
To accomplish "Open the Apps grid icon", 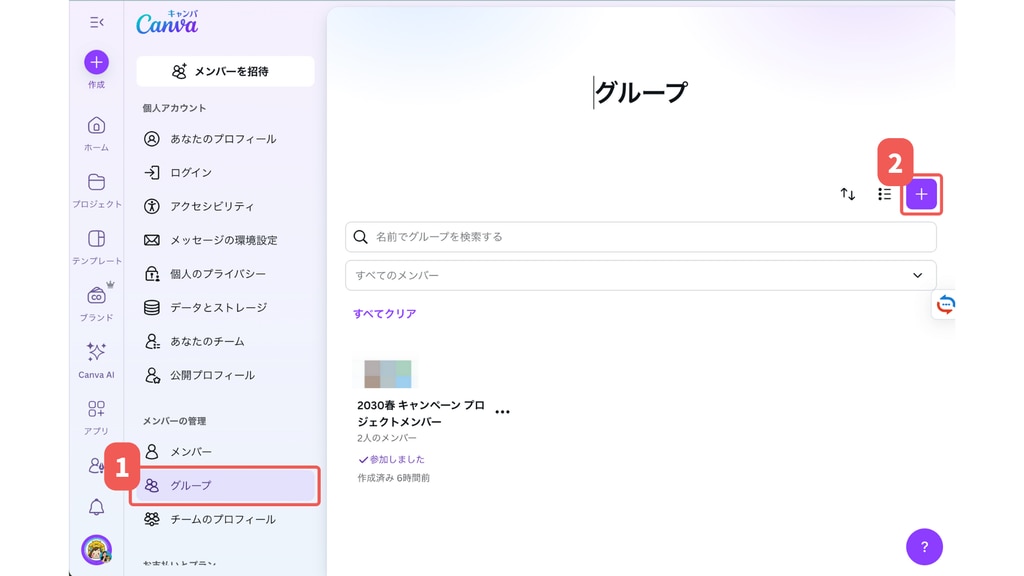I will [96, 409].
